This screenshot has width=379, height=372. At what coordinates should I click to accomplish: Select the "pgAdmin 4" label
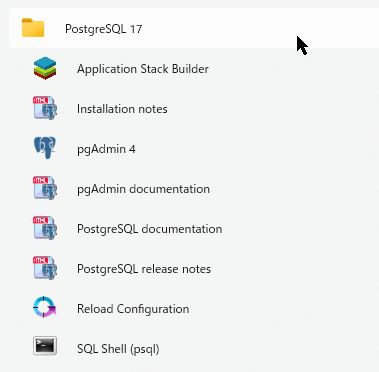(106, 149)
